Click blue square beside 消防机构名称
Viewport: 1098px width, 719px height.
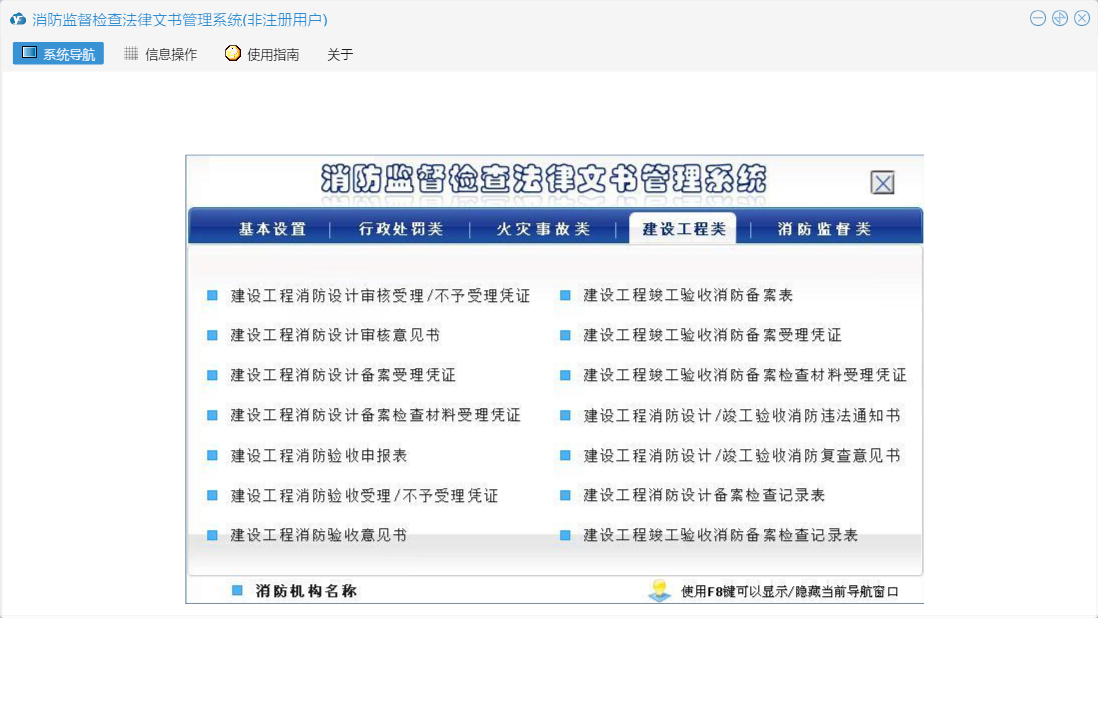tap(237, 591)
